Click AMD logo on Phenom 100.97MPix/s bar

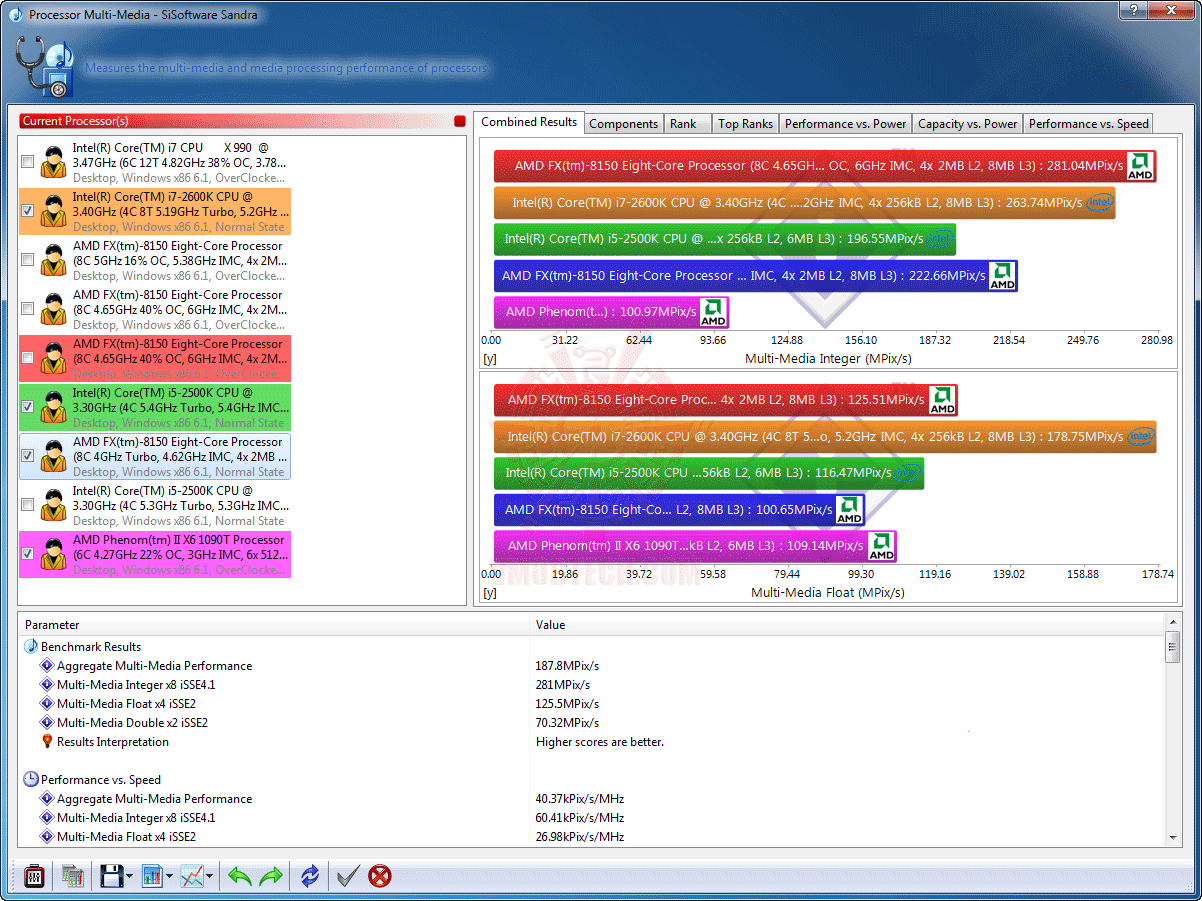click(713, 312)
